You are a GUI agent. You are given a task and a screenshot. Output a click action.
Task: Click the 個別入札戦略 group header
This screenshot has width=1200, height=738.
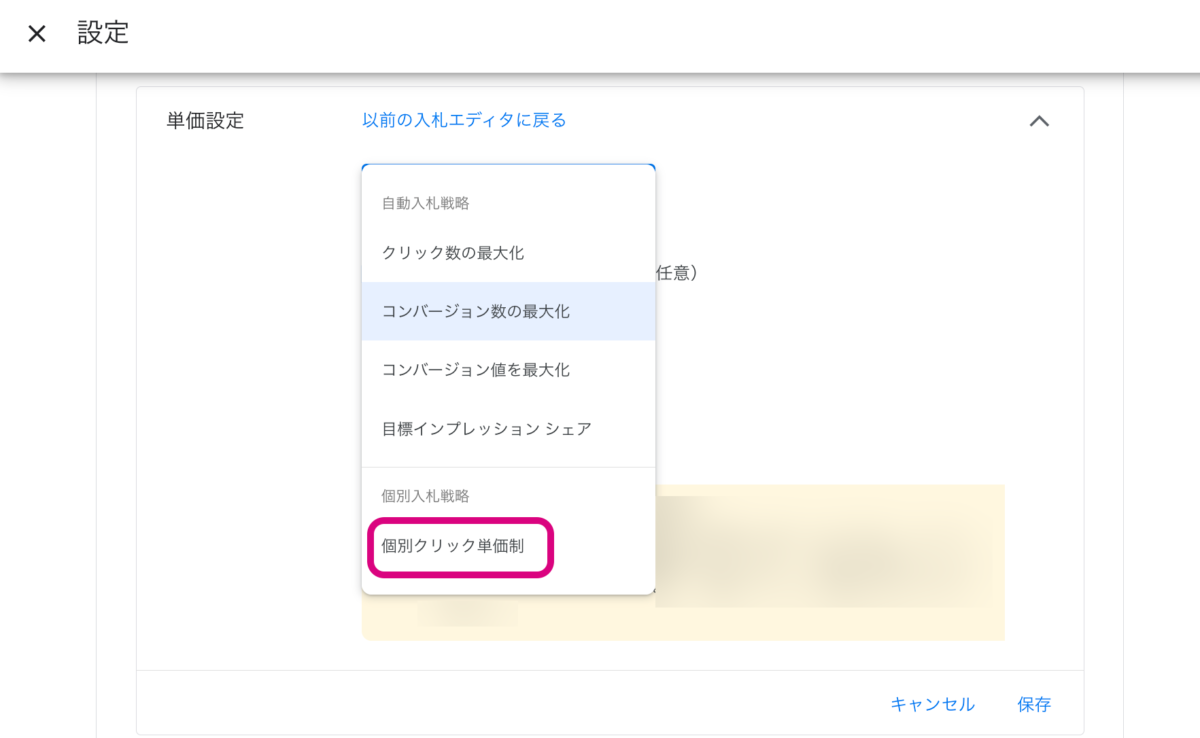click(426, 495)
